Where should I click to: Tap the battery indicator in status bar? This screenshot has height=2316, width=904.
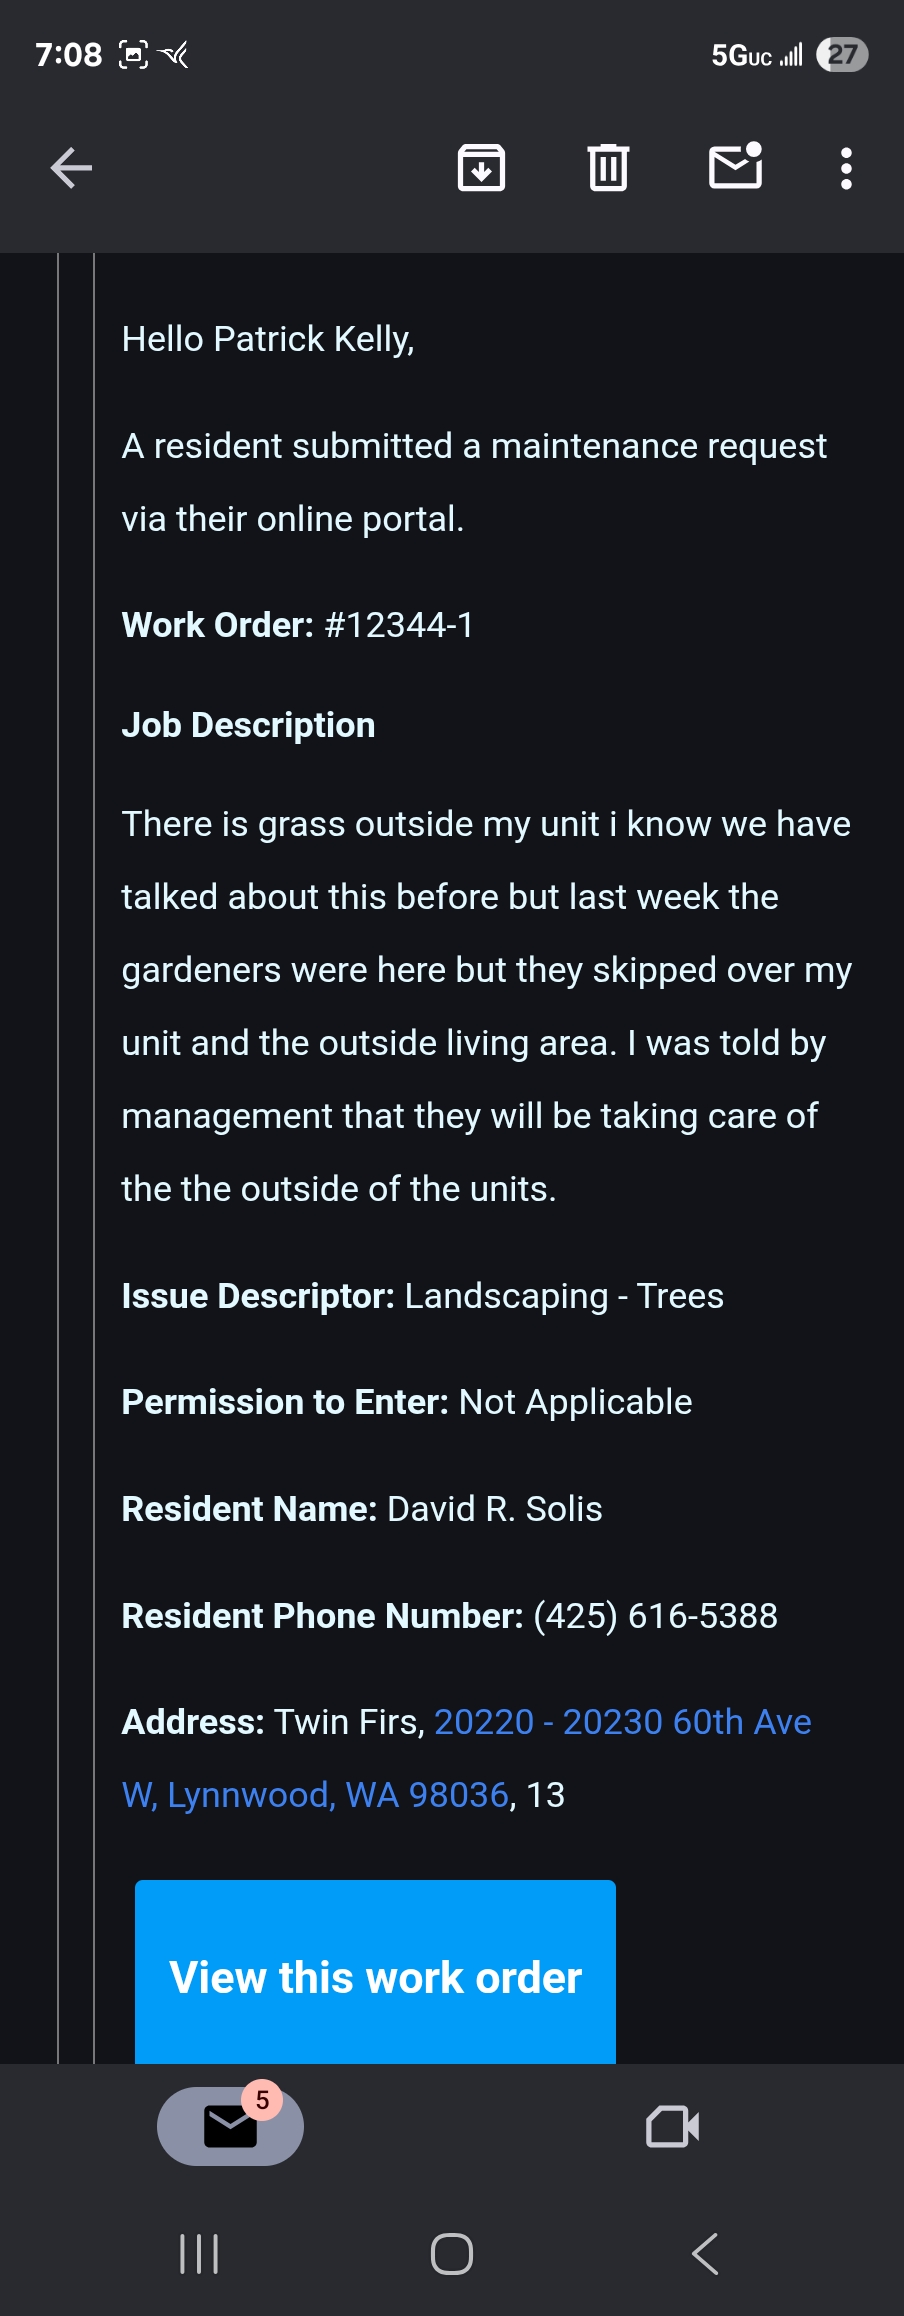[x=842, y=54]
